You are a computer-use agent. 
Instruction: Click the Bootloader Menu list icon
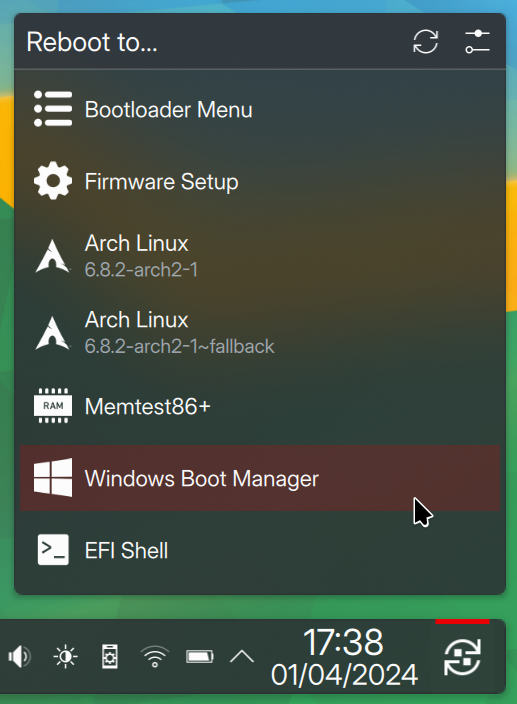coord(53,109)
